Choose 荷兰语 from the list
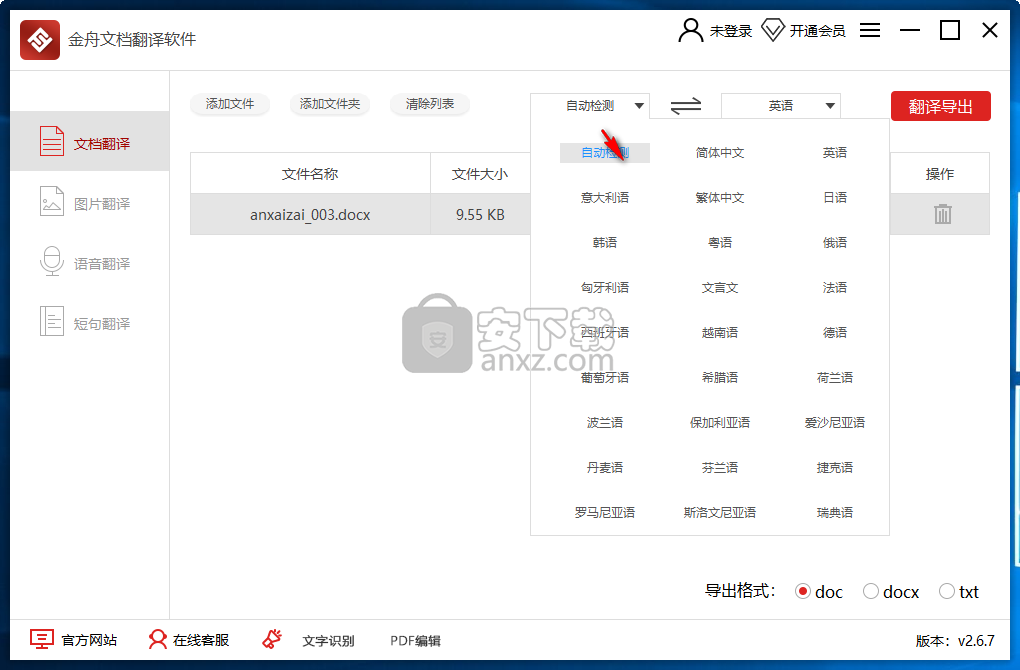 click(x=835, y=377)
